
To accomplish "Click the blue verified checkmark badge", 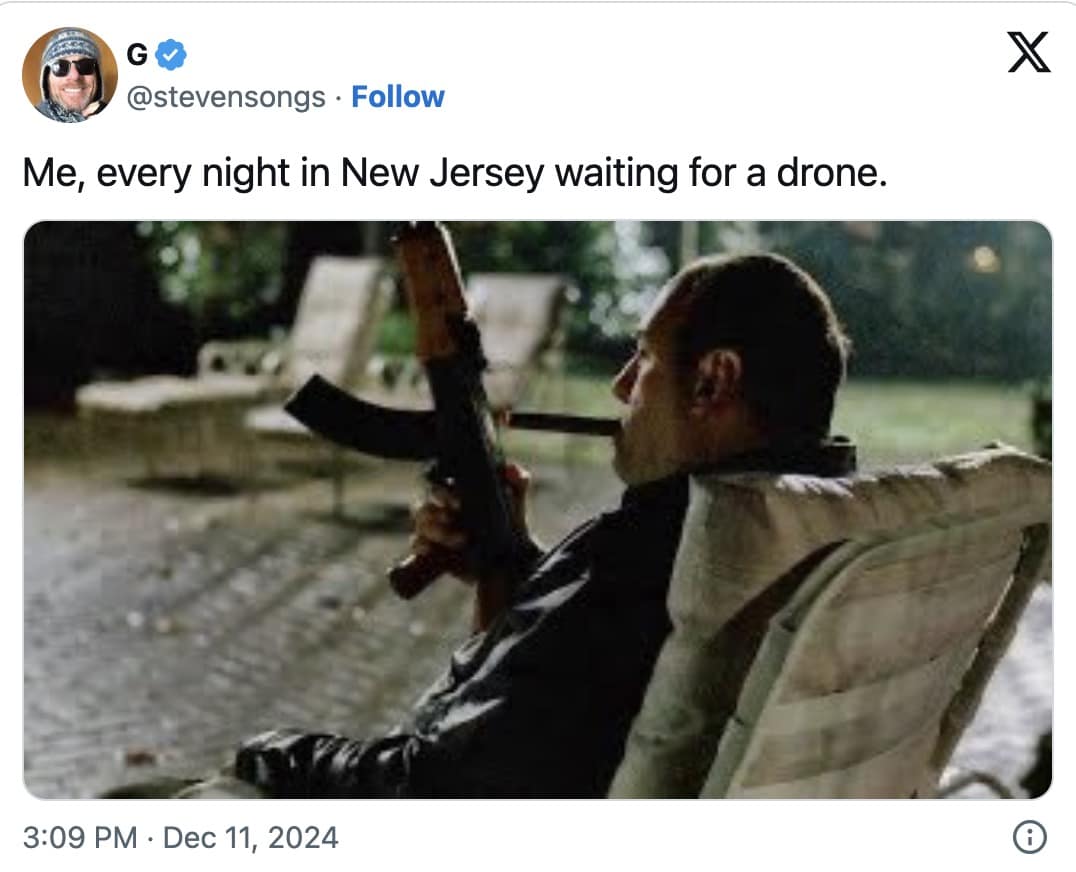I will [172, 56].
